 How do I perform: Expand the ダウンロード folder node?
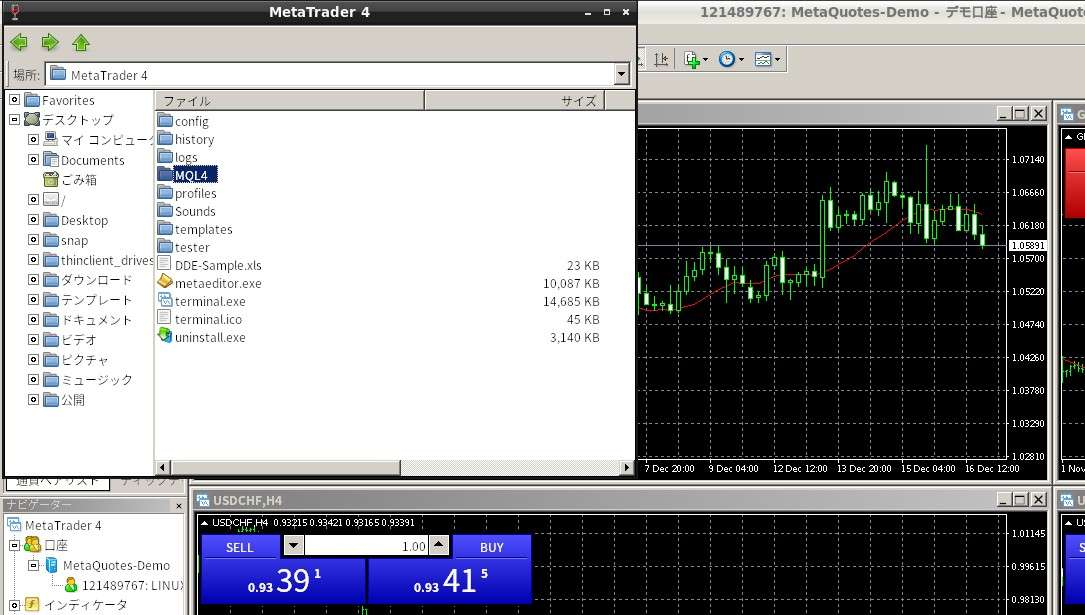33,279
